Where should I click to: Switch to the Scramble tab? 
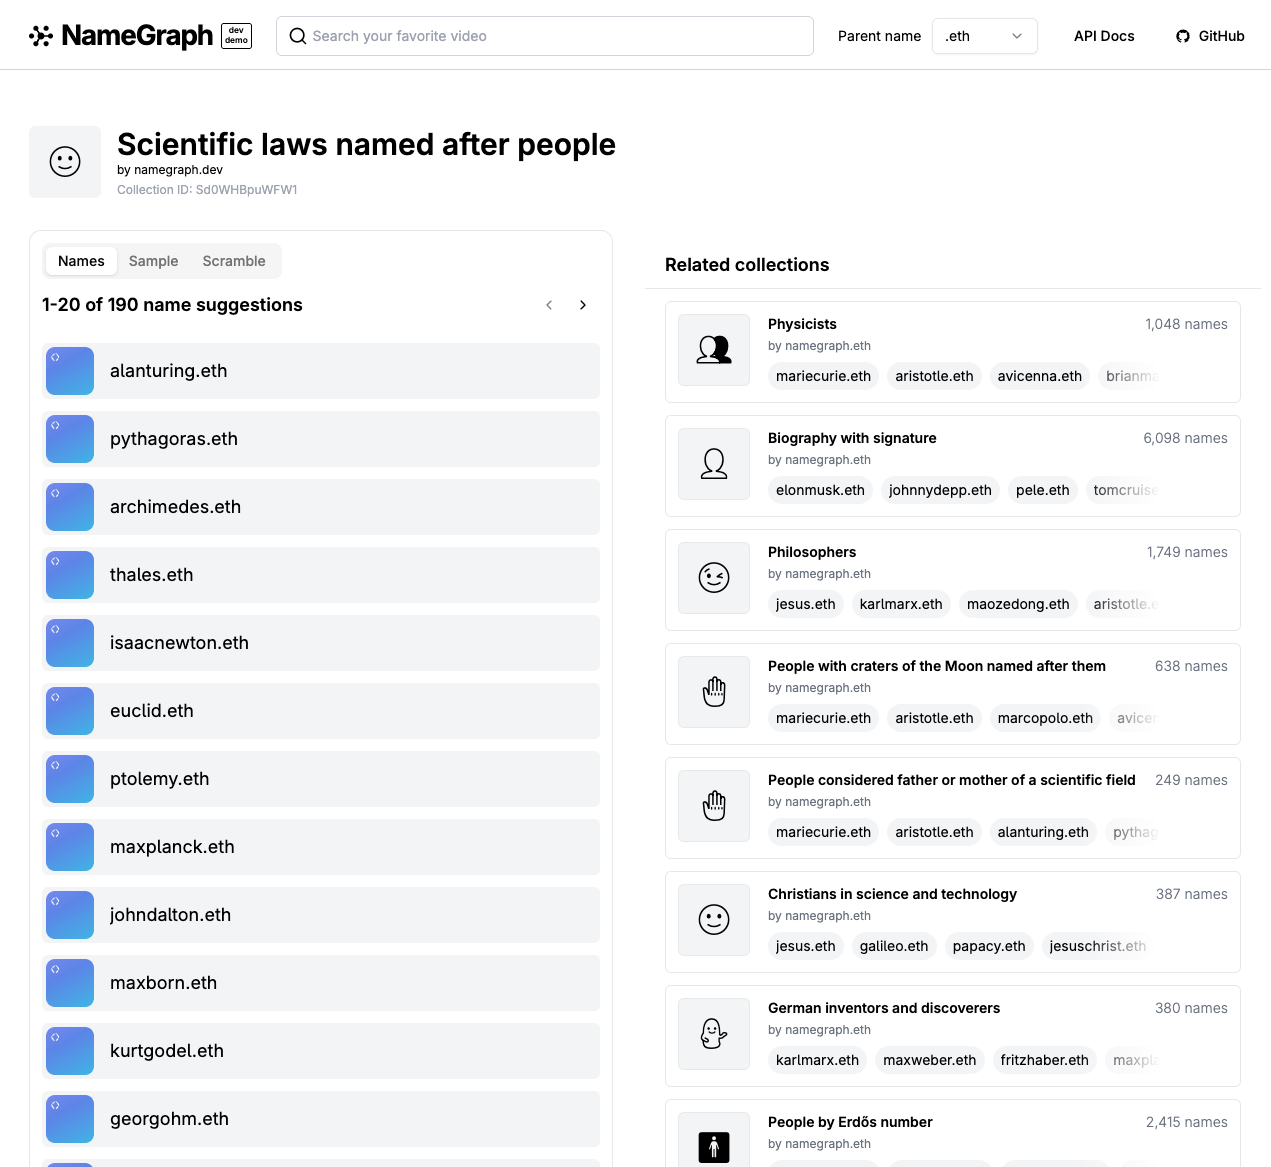[x=234, y=261]
